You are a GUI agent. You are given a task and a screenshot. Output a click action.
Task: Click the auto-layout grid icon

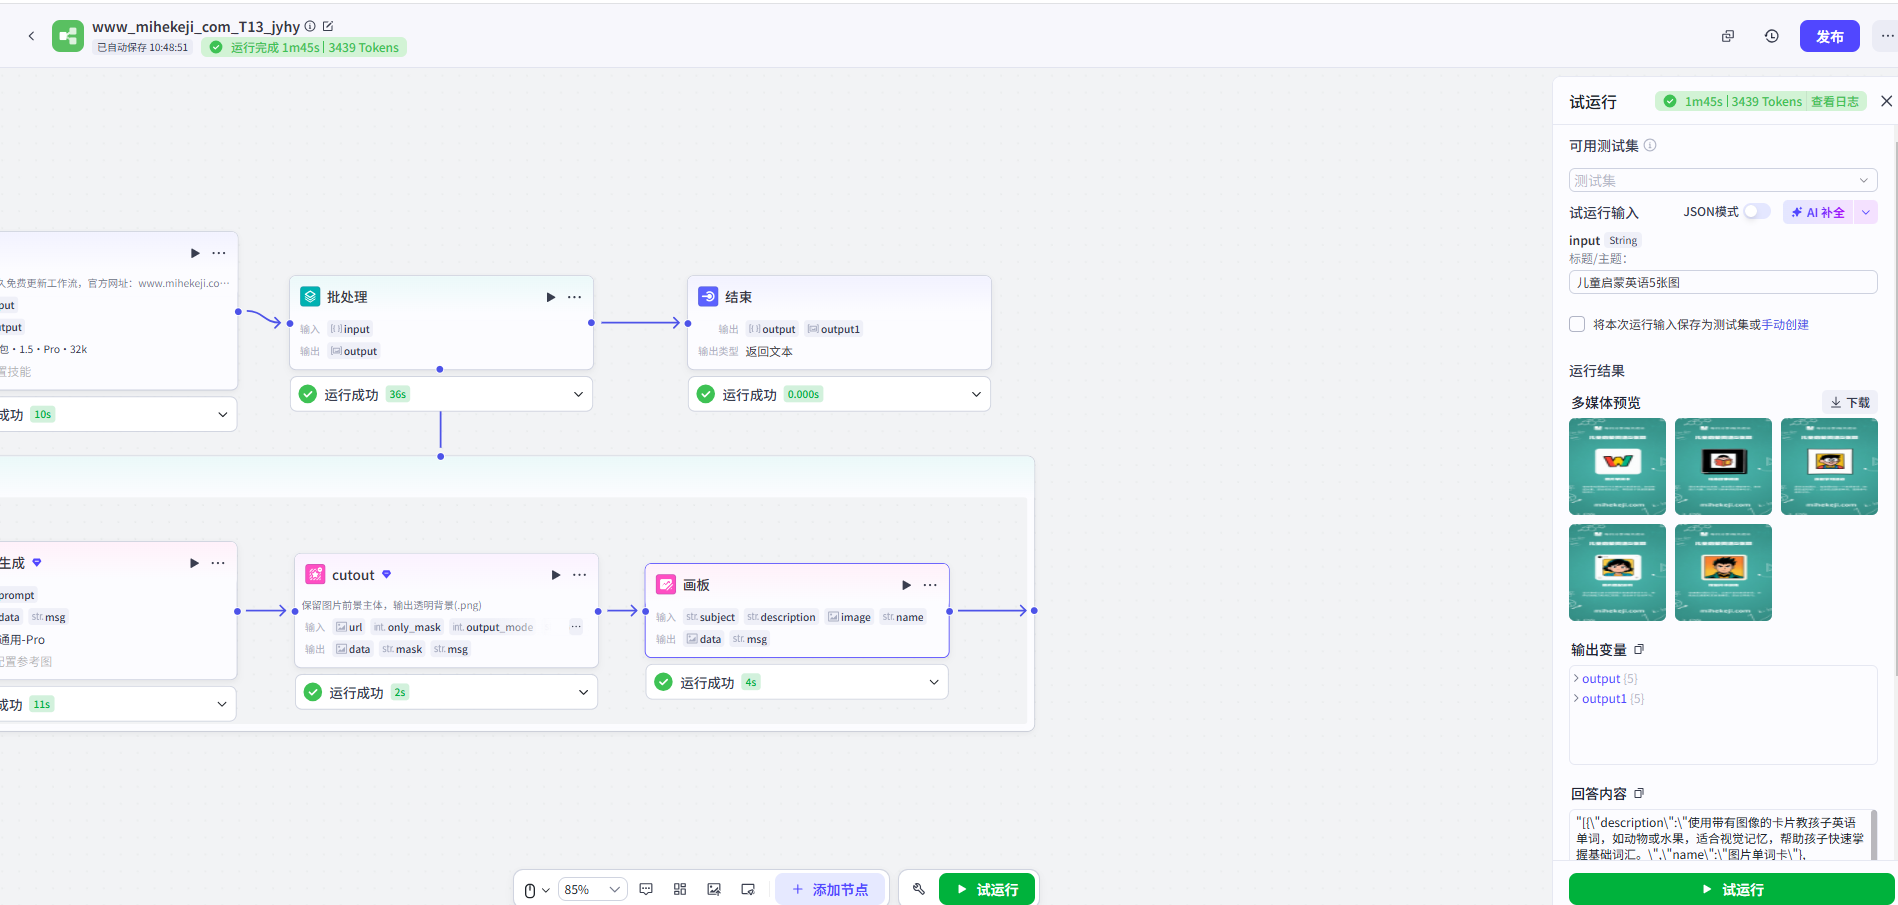680,889
